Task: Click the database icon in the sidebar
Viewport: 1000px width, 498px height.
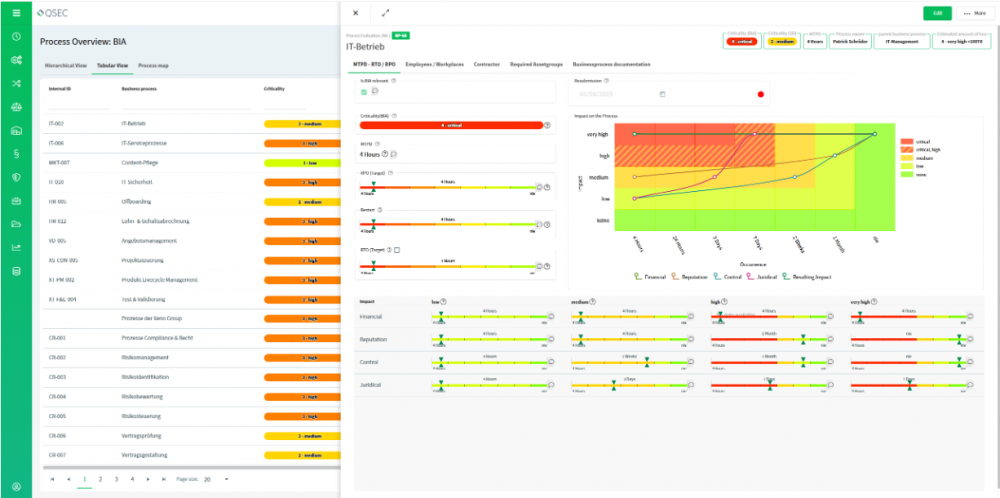Action: pyautogui.click(x=15, y=271)
